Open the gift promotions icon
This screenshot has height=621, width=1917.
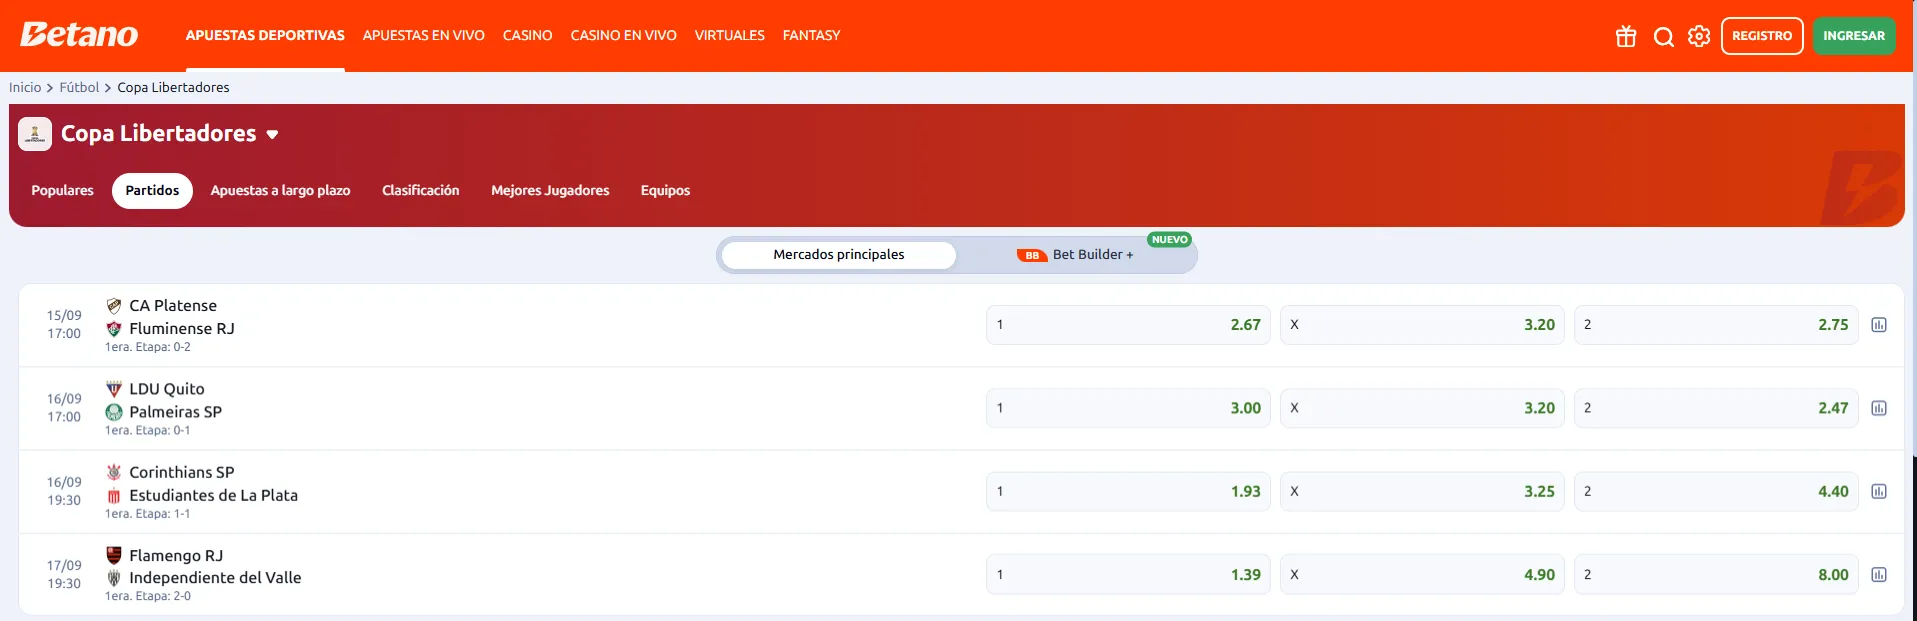tap(1626, 36)
